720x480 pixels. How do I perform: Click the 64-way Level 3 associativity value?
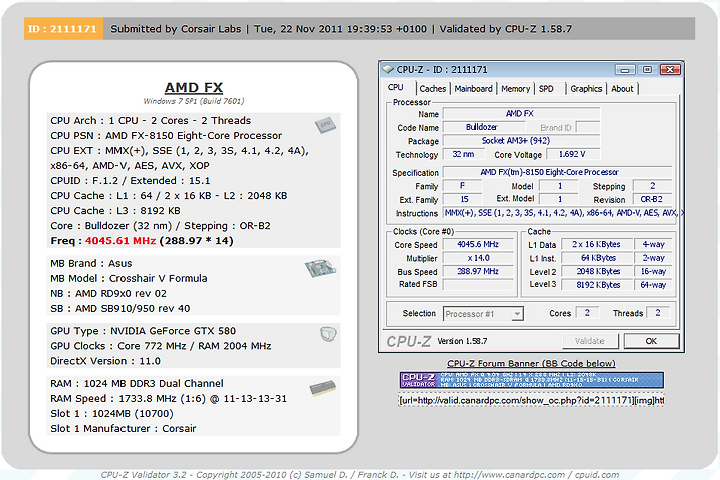653,285
